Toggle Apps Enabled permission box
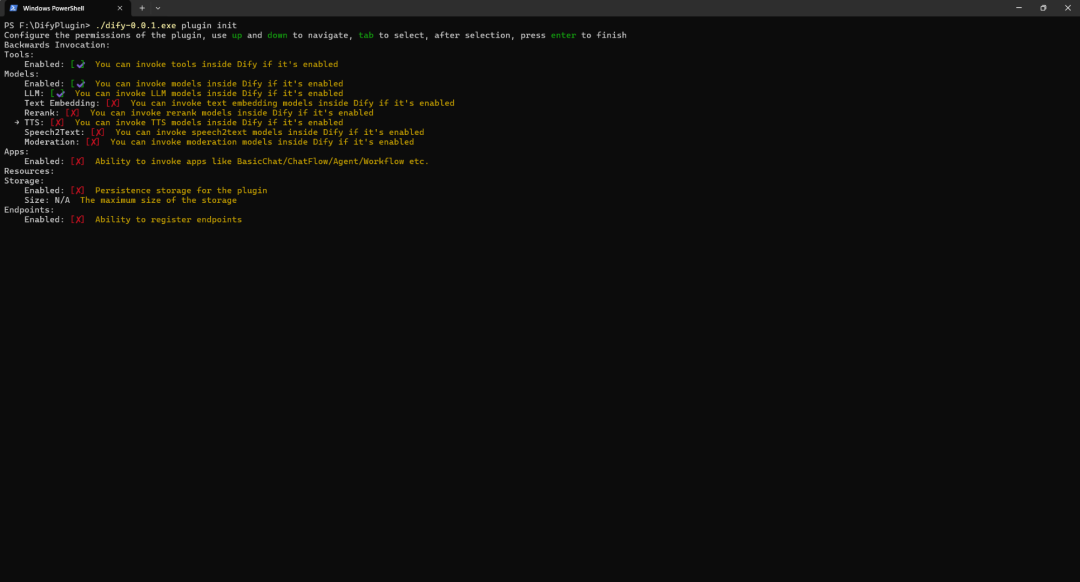This screenshot has height=582, width=1080. [x=78, y=161]
